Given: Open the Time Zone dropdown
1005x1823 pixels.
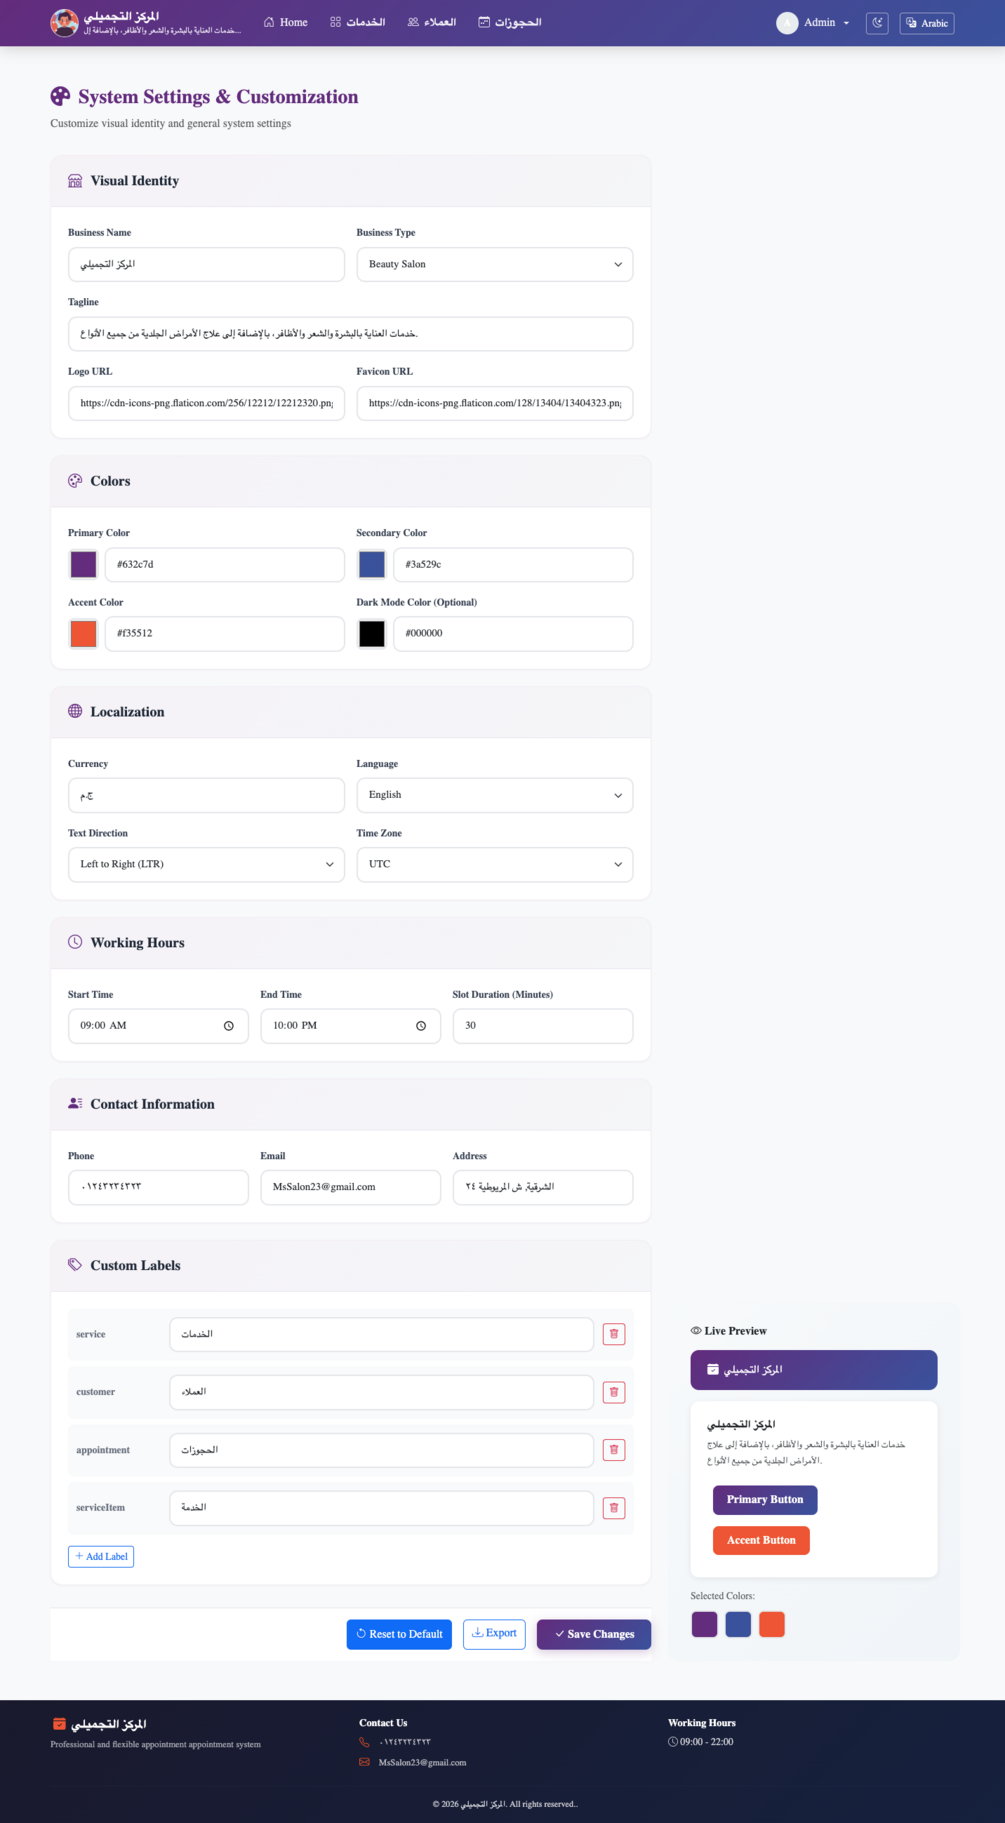Looking at the screenshot, I should click(x=495, y=865).
